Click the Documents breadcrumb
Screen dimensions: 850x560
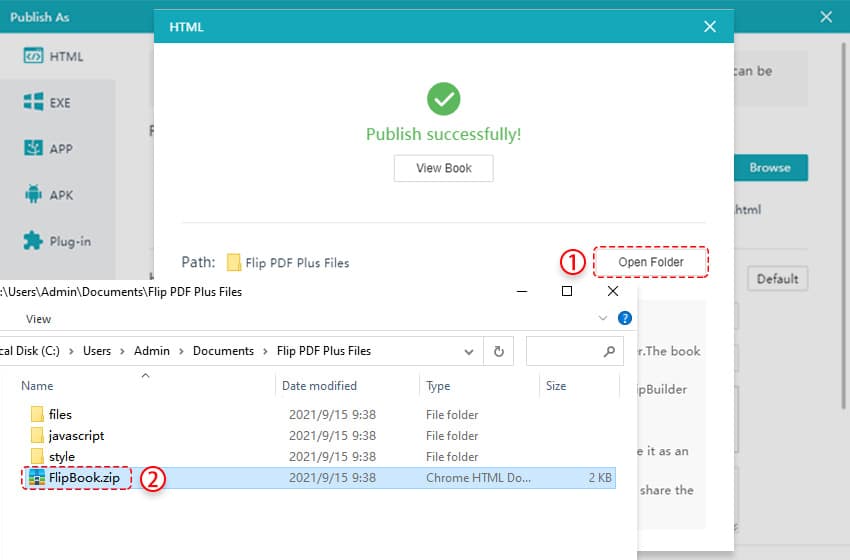[x=223, y=351]
